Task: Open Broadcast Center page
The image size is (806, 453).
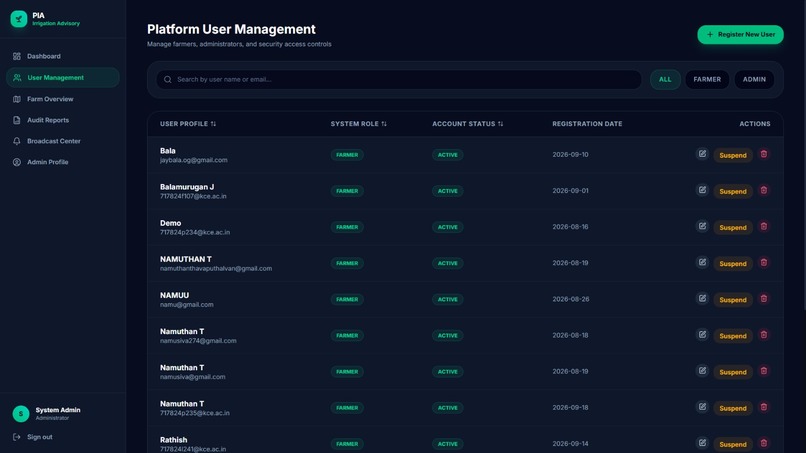Action: (63, 141)
